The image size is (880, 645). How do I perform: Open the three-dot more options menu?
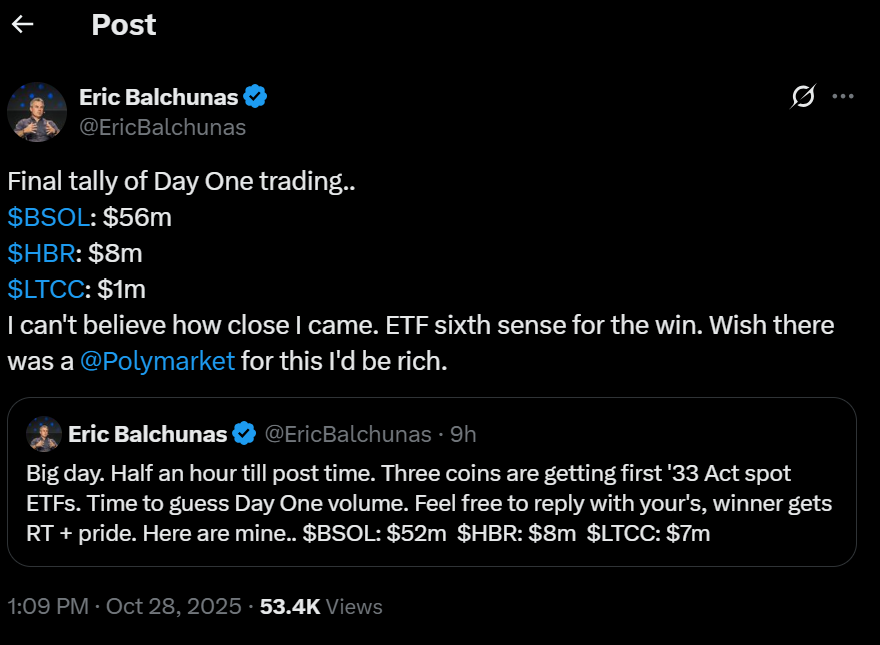coord(843,97)
